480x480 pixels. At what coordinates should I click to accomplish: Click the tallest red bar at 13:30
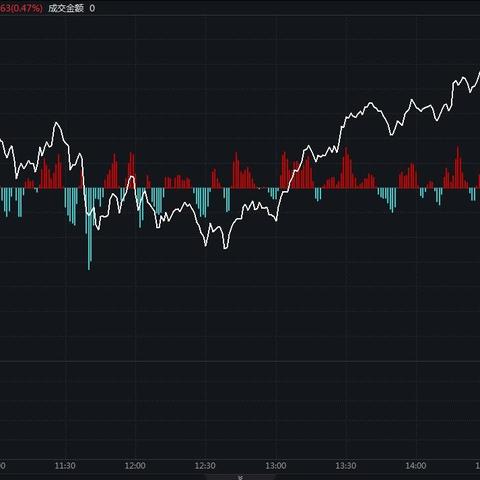[346, 167]
